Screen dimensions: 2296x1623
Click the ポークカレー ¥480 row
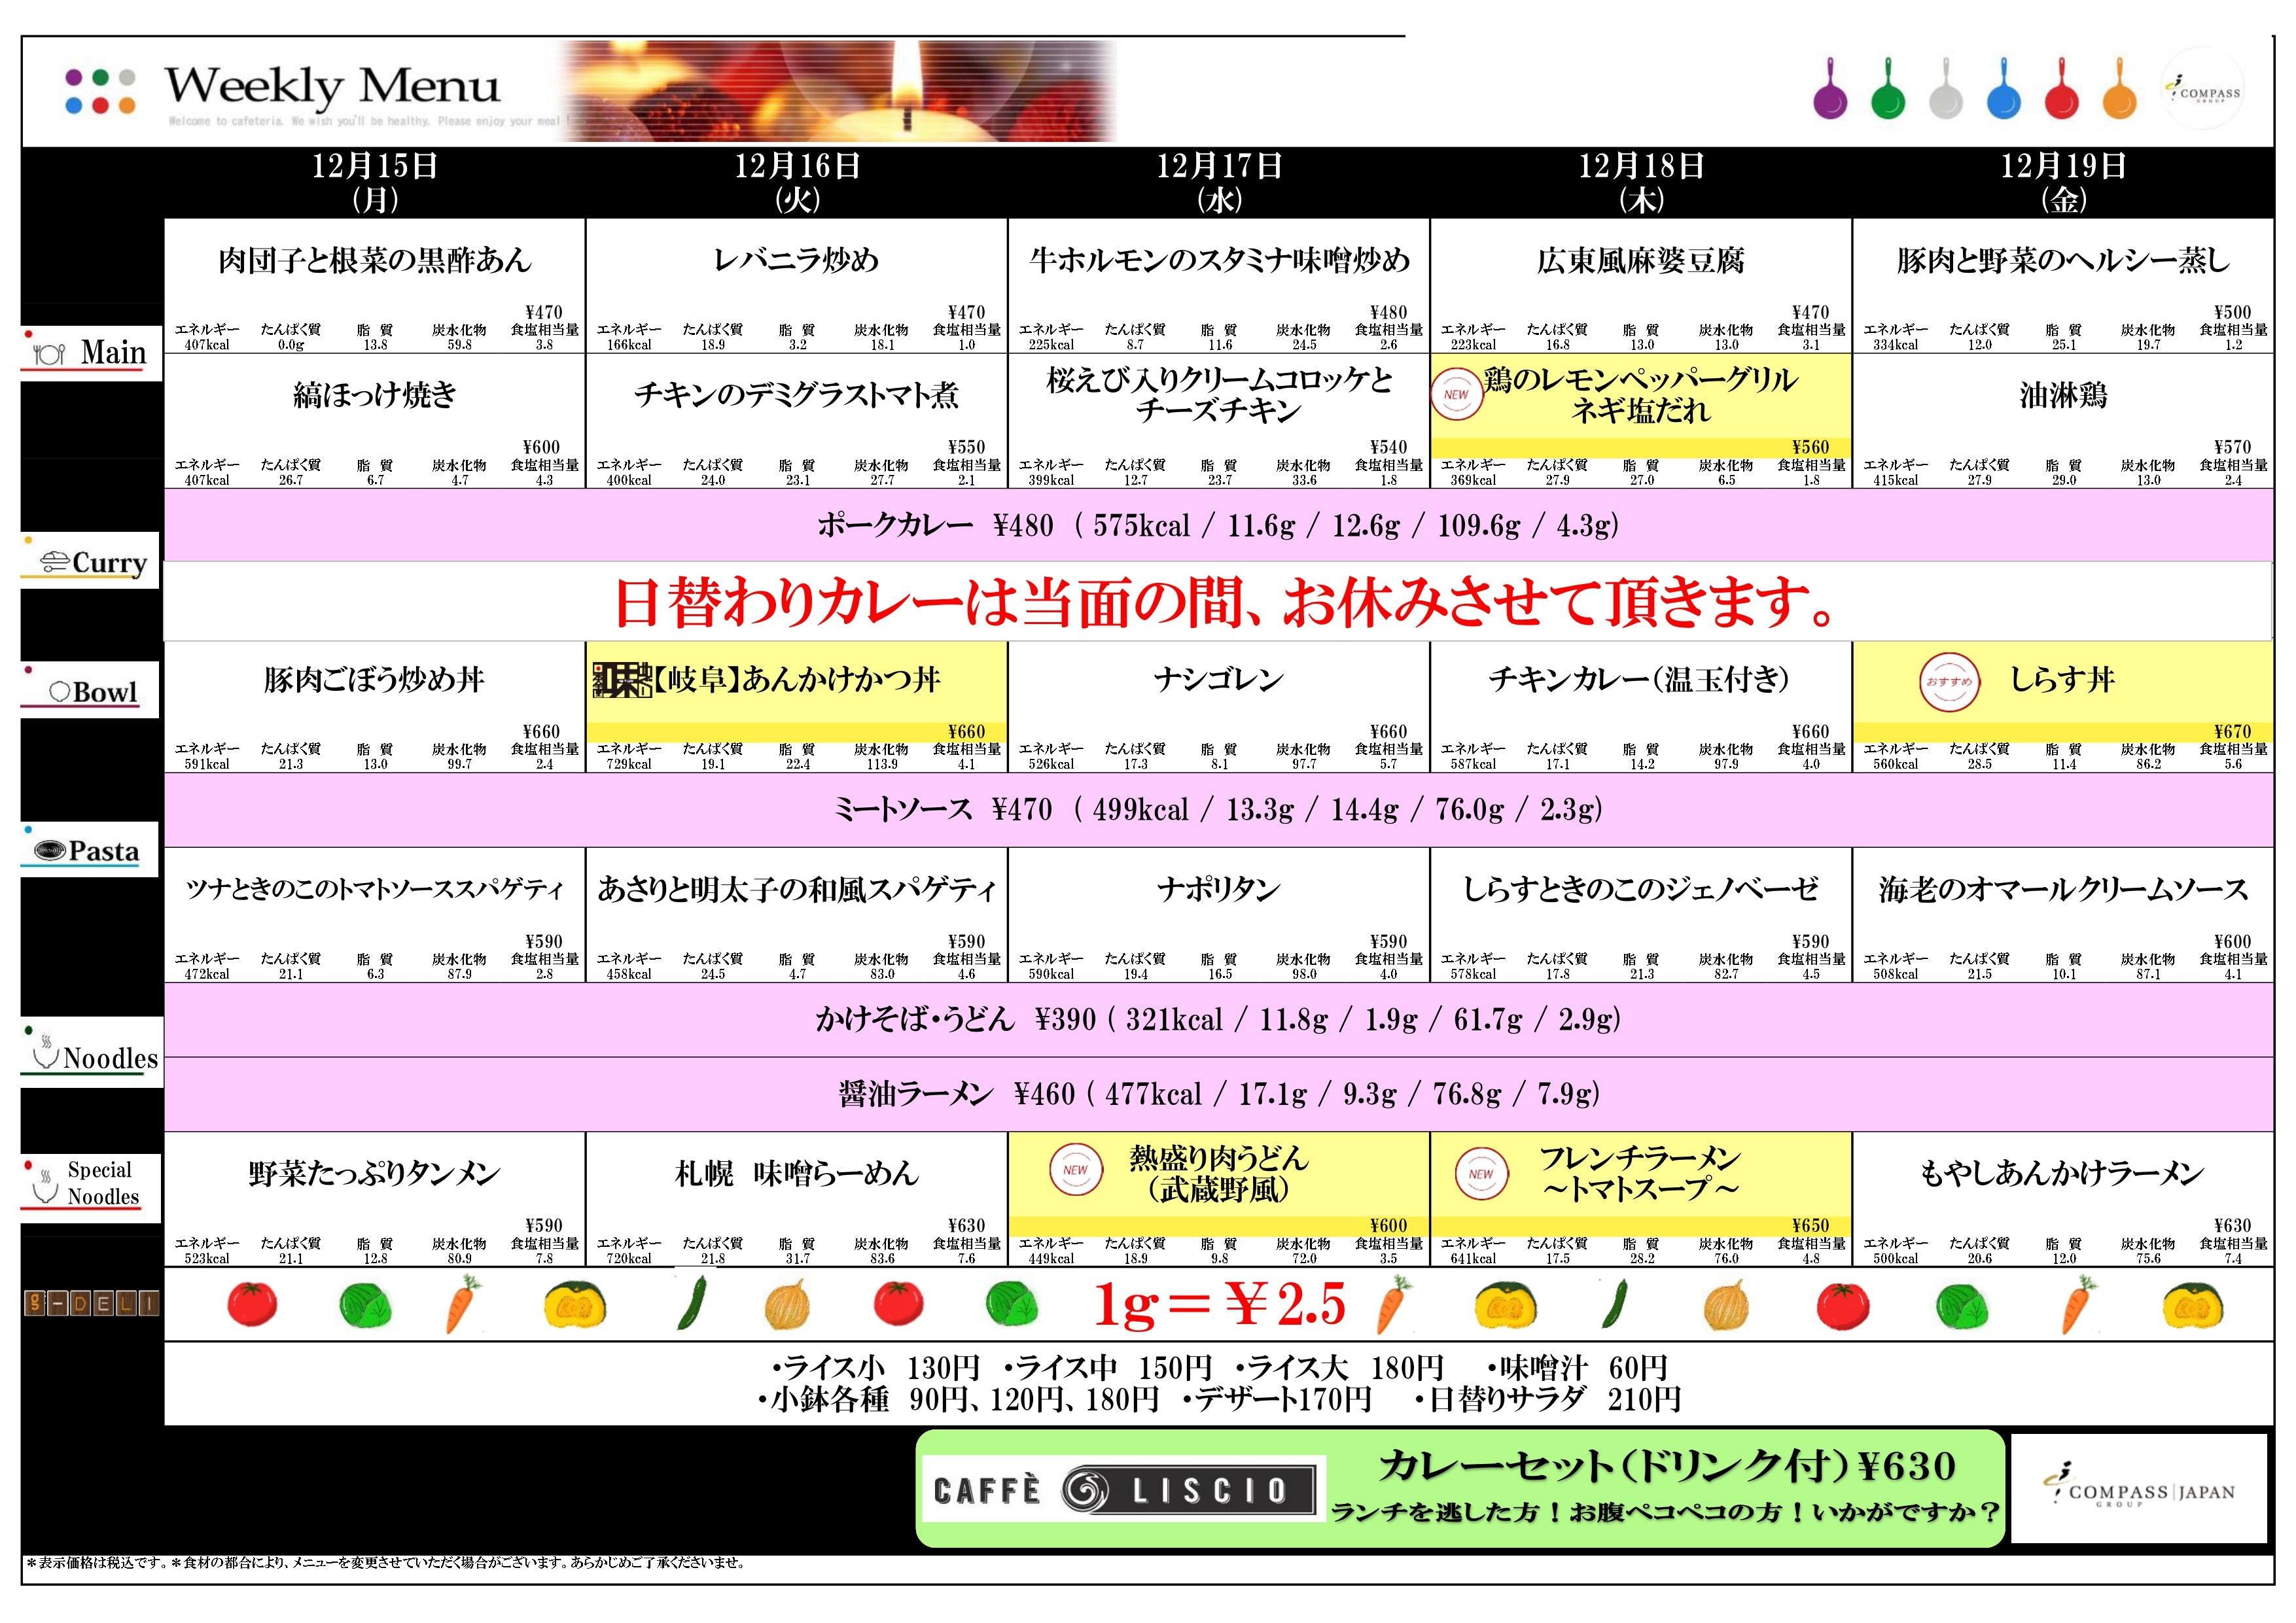tap(1217, 526)
